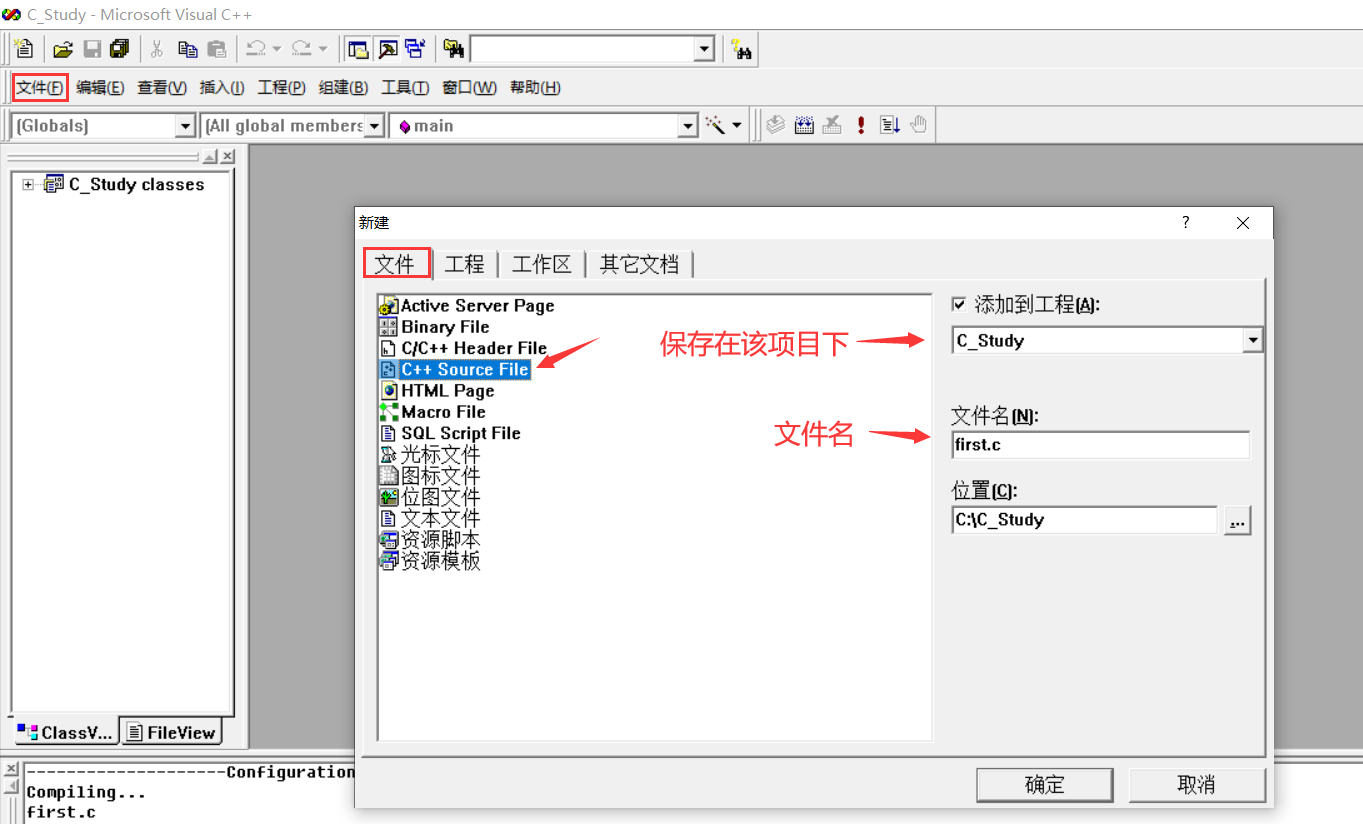Click the Save All icon

point(120,48)
